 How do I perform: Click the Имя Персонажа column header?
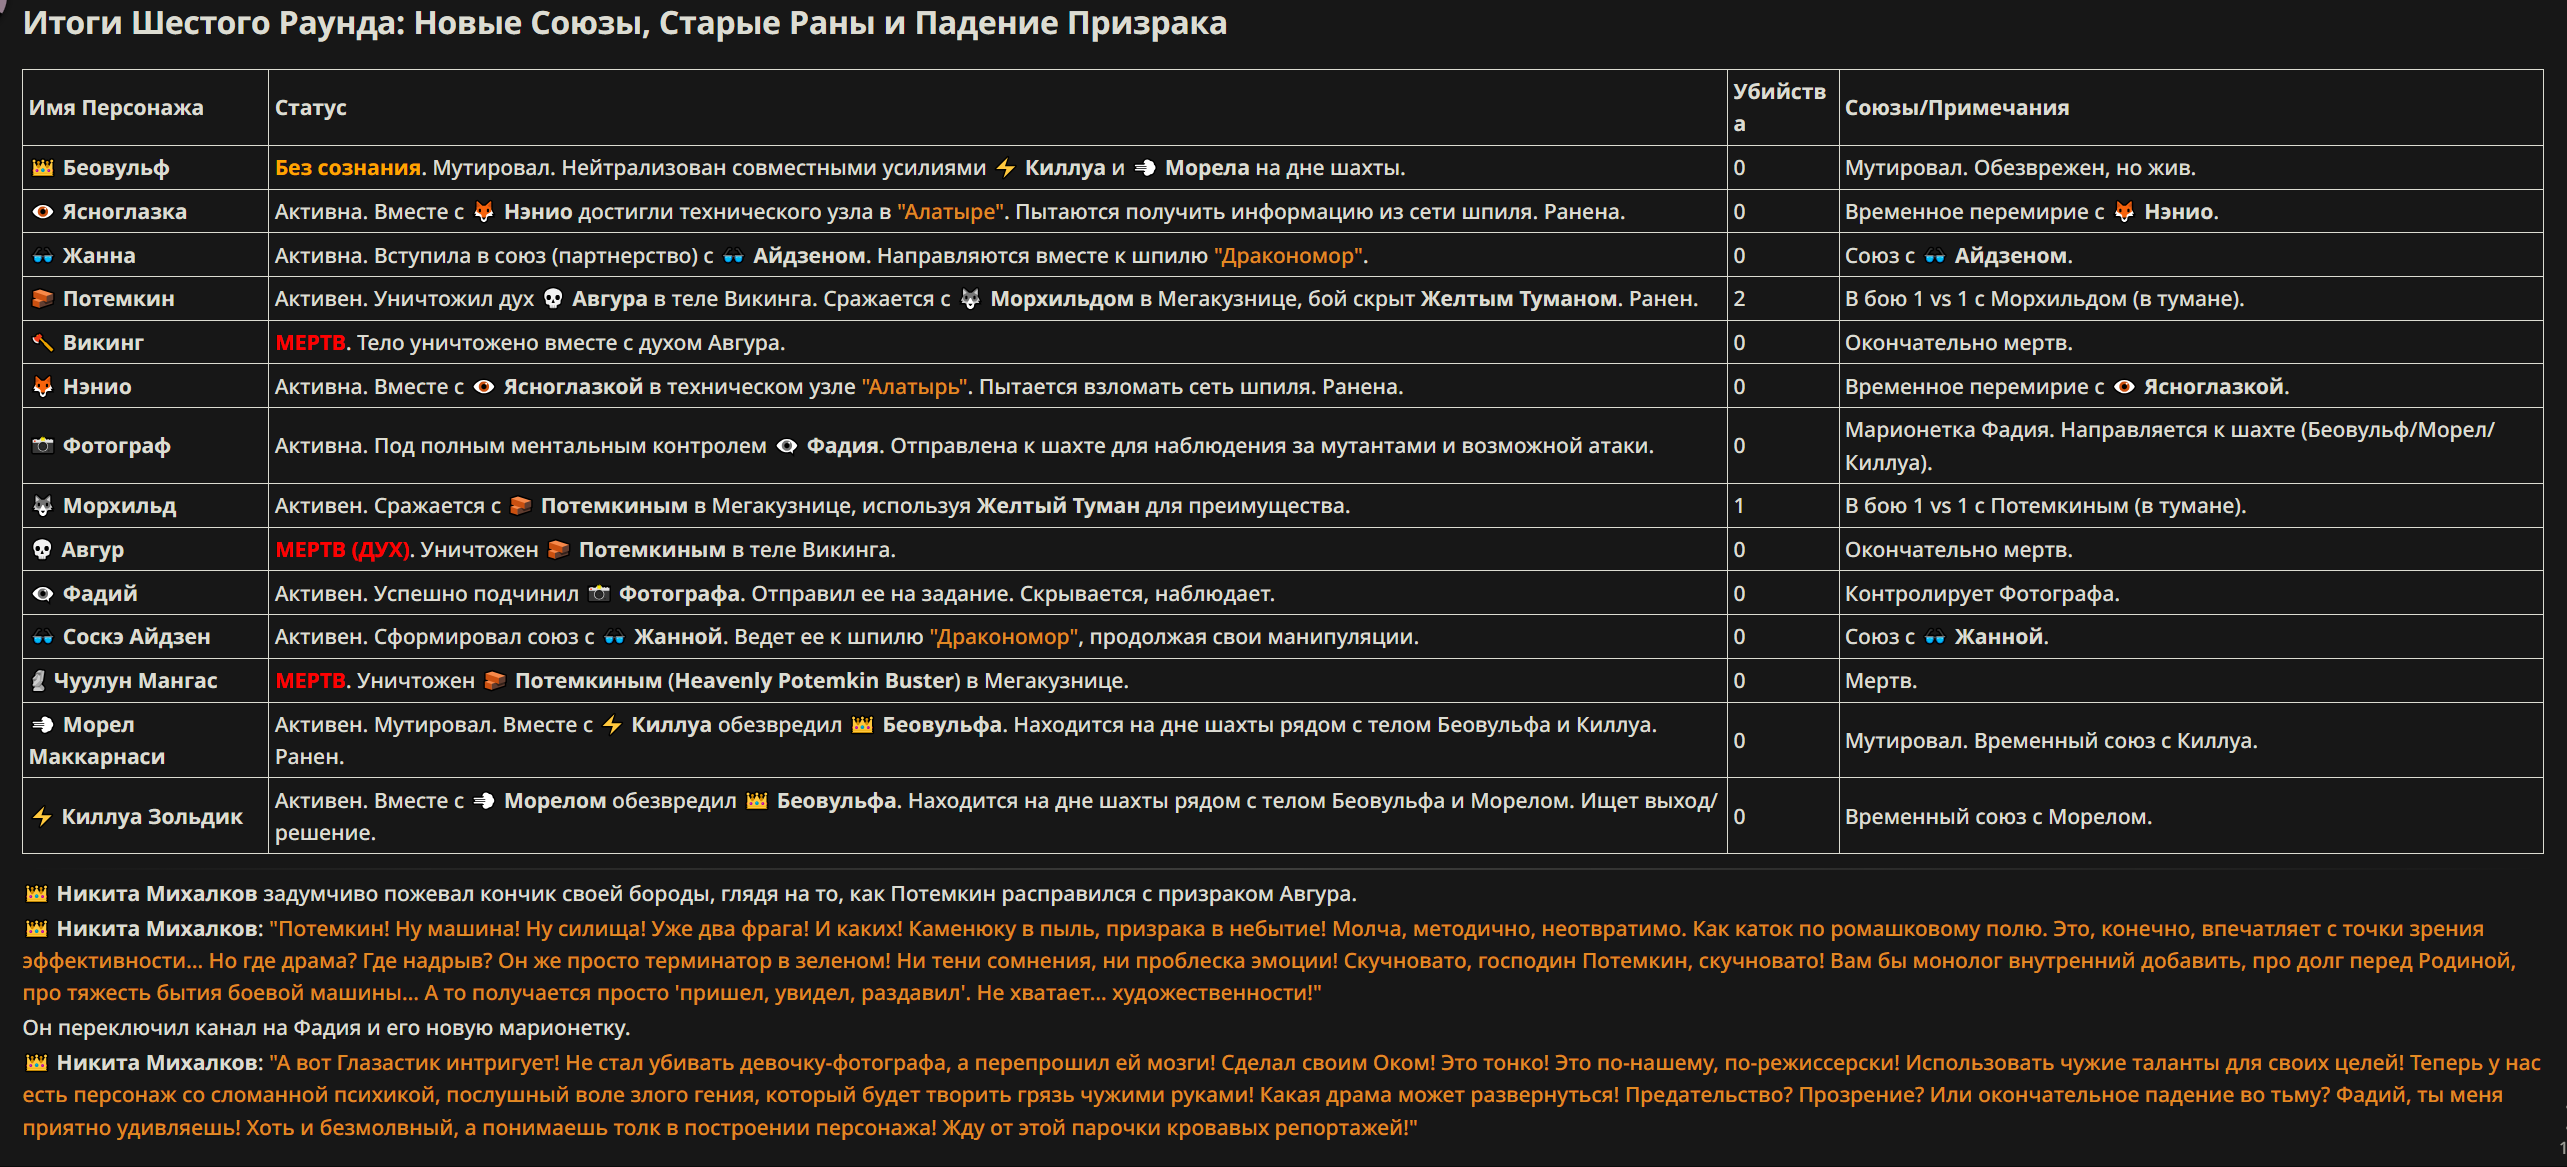click(116, 108)
